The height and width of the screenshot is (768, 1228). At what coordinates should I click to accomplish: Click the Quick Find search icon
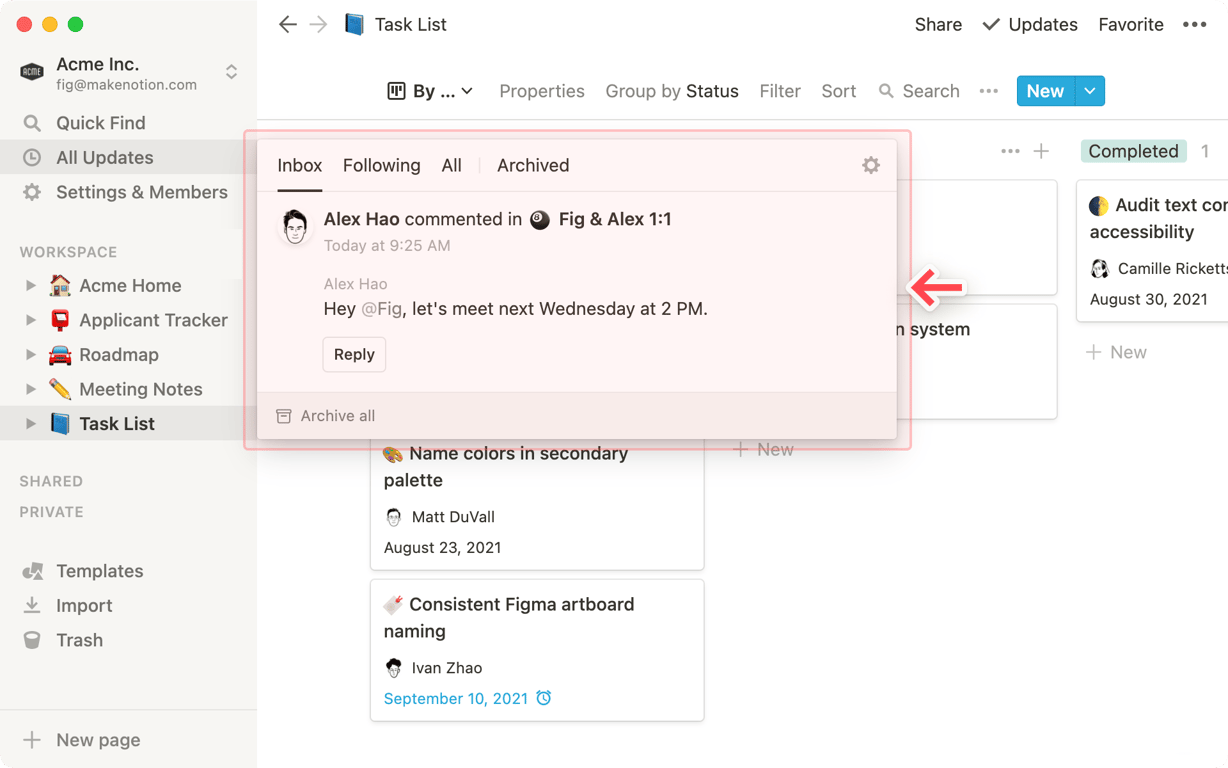tap(32, 123)
